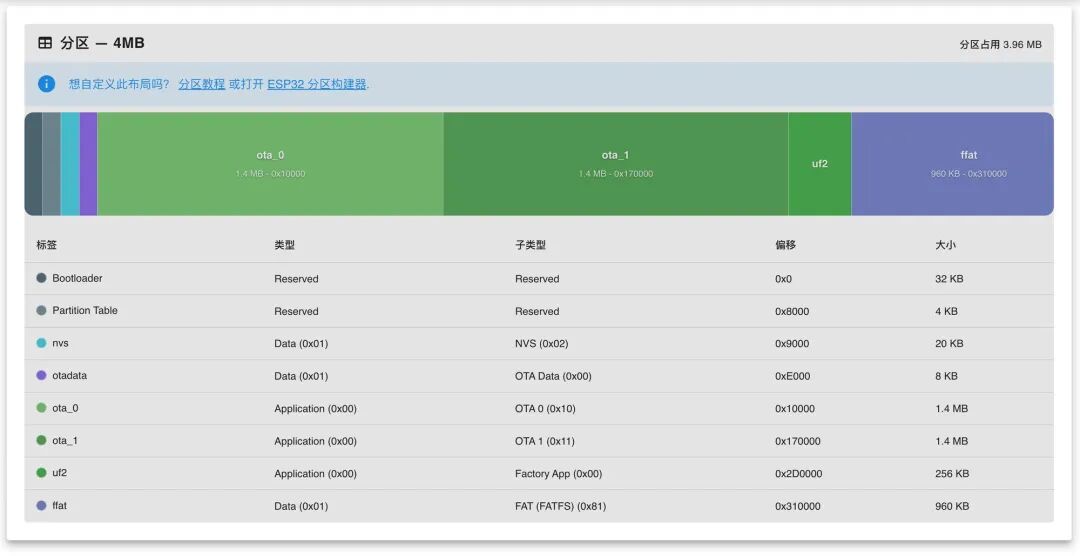This screenshot has width=1080, height=556.
Task: Click the FAT (FATFS) (0x81) subtype cell
Action: tap(561, 506)
